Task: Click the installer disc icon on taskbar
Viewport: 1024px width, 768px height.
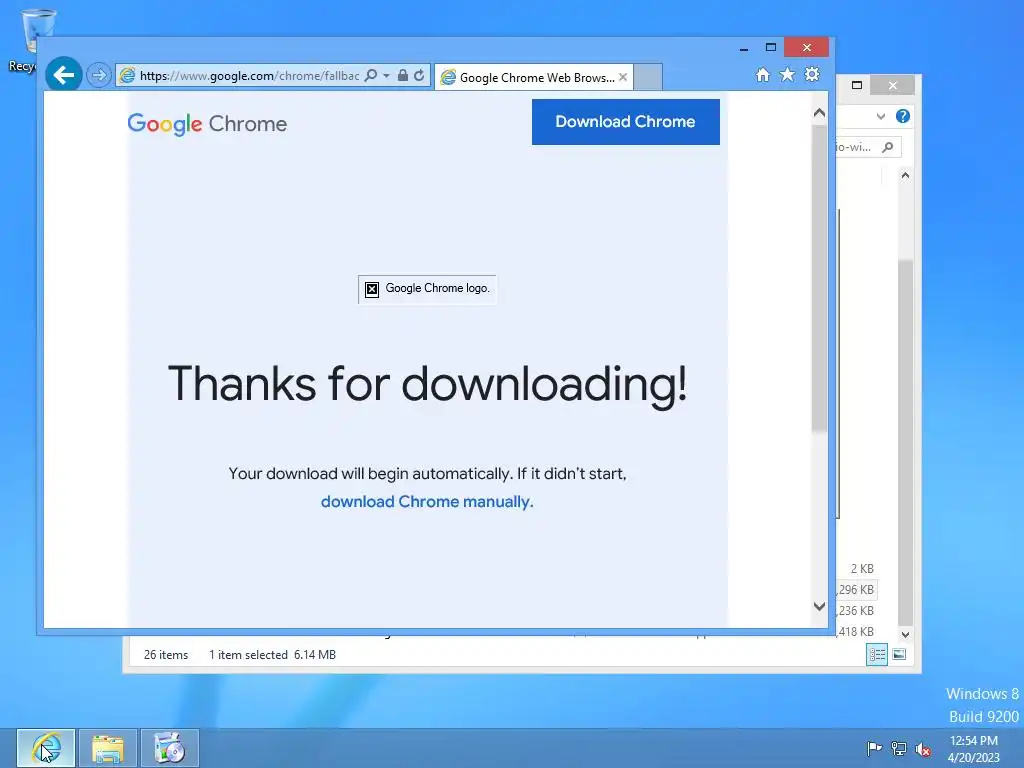Action: [169, 748]
